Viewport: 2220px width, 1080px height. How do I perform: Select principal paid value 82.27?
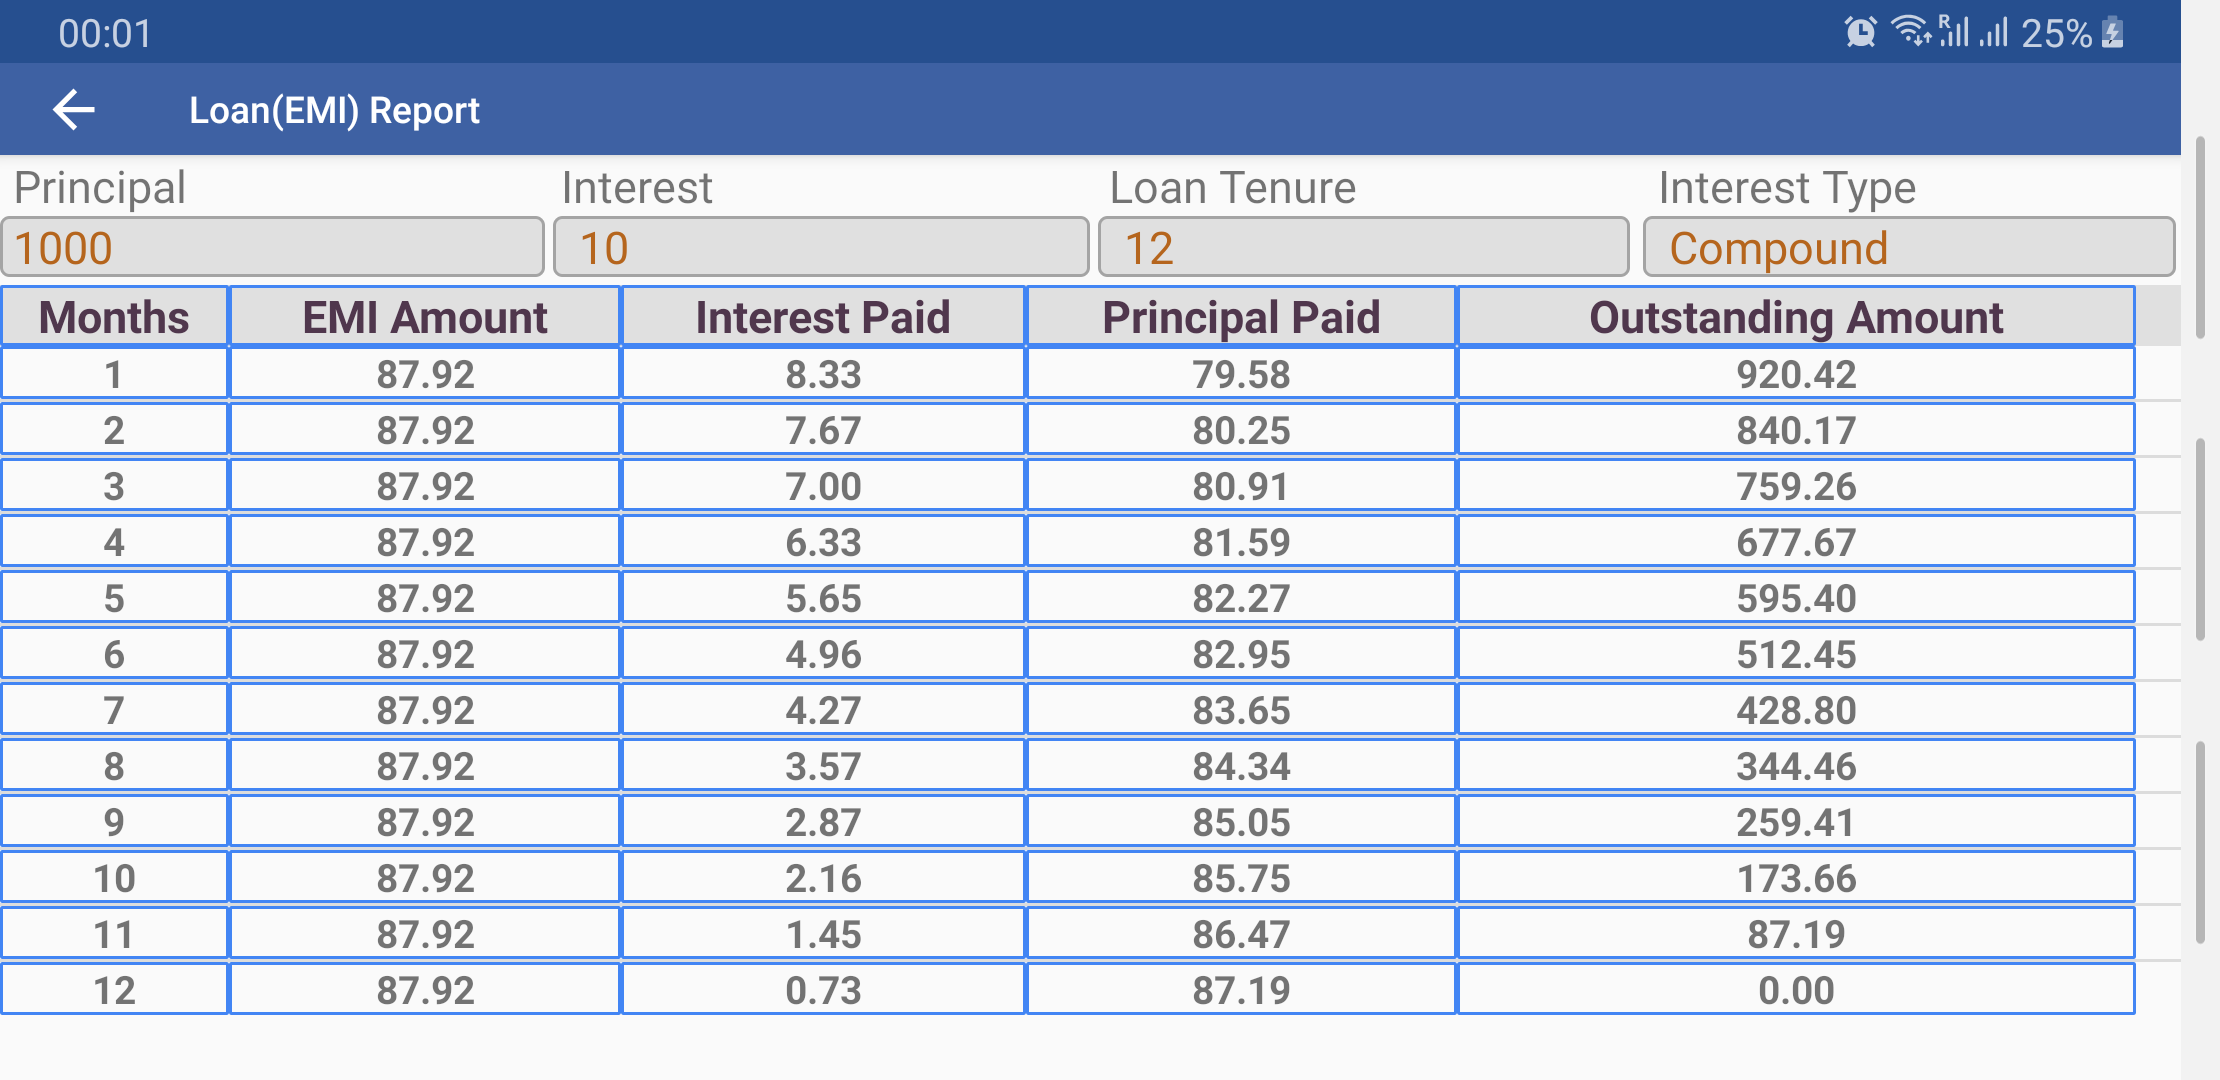pos(1241,598)
